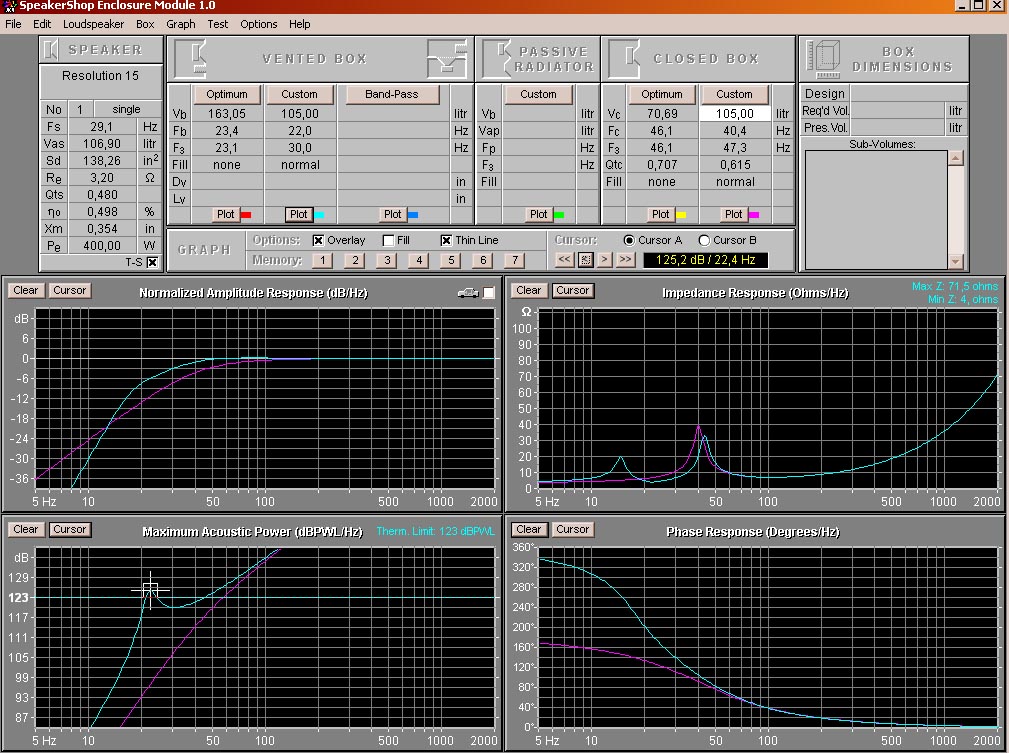The width and height of the screenshot is (1009, 753).
Task: Open the box dimensions cube icon
Action: [x=824, y=59]
